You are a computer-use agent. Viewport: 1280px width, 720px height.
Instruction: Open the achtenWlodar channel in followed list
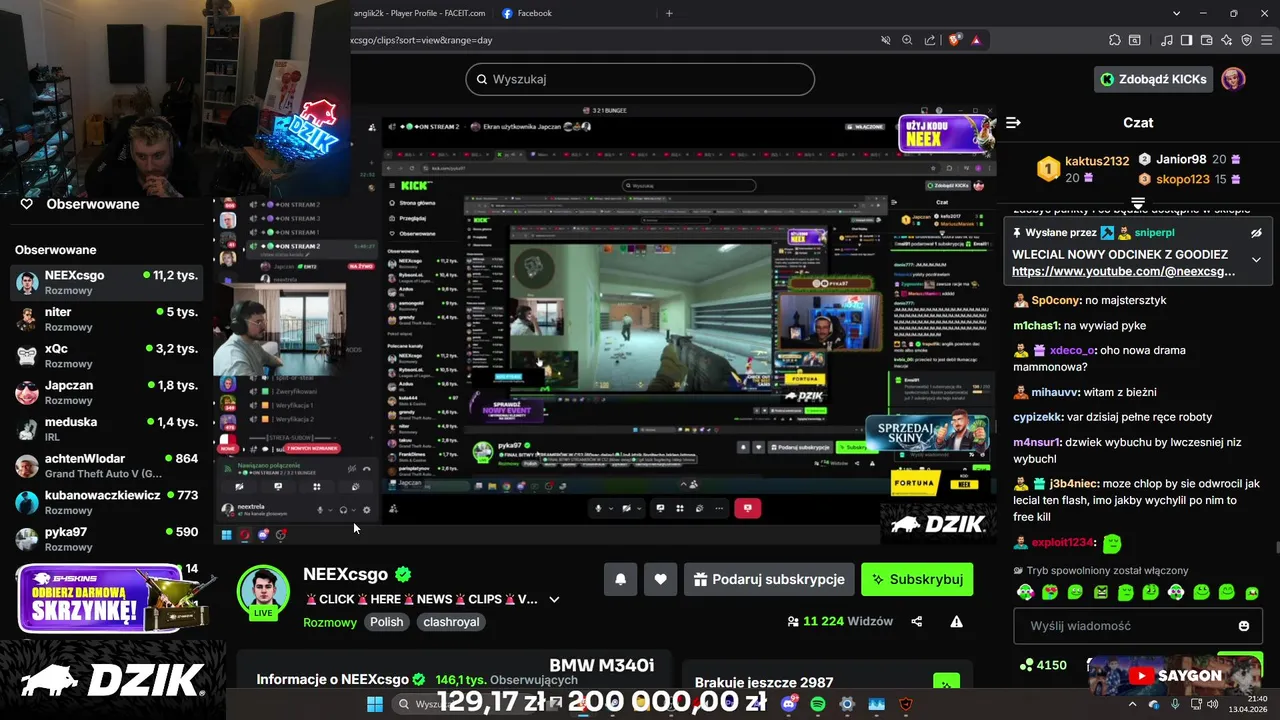(x=107, y=466)
